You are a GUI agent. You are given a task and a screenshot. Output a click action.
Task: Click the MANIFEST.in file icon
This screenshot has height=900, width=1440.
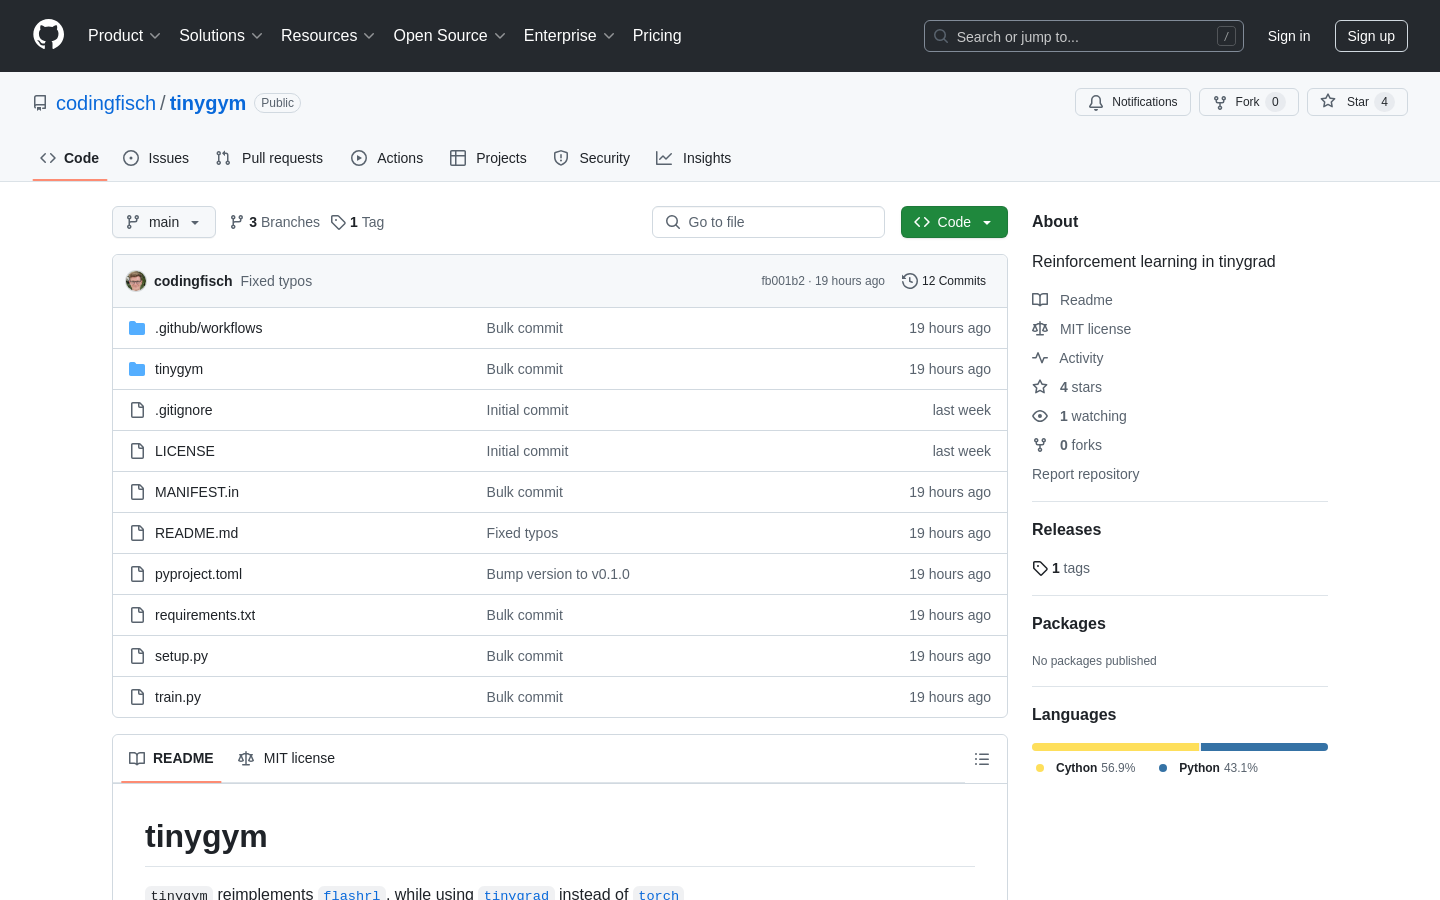pos(137,492)
